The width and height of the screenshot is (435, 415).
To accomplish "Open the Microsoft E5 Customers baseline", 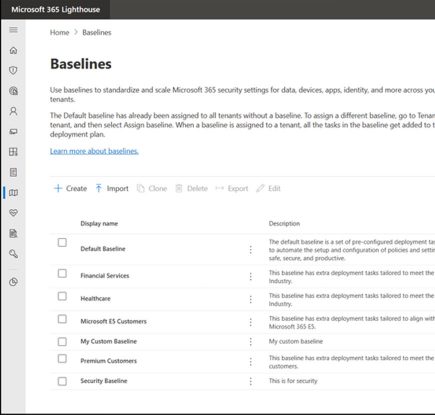I will tap(113, 321).
